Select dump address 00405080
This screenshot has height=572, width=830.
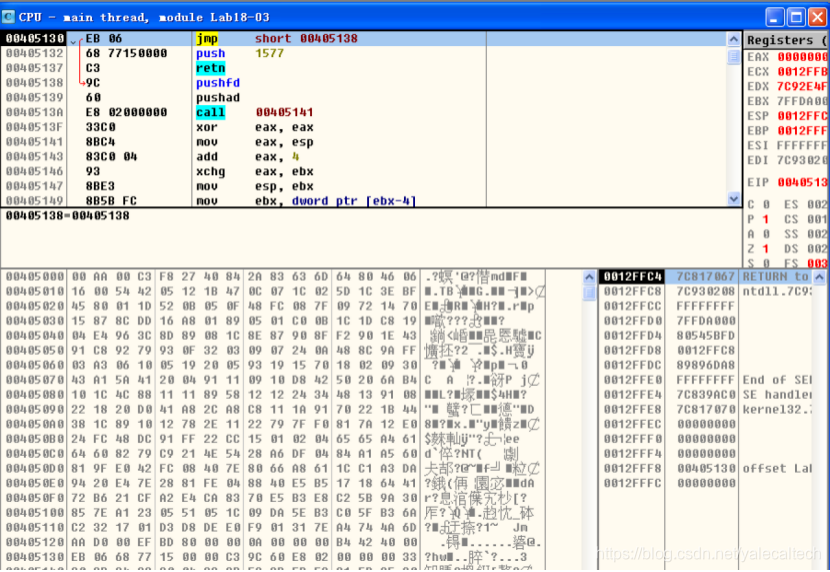pyautogui.click(x=35, y=395)
